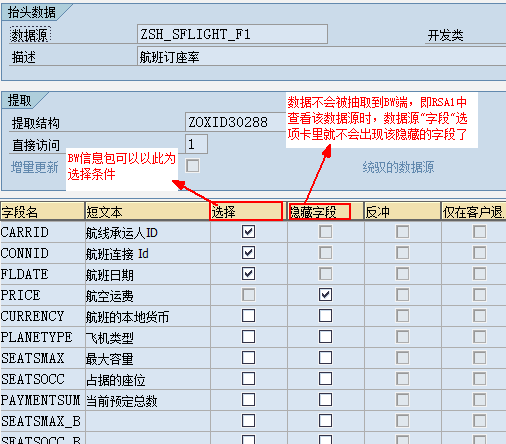Select the PAYMENTSUM field name cell
Screen dimensions: 506x444
42,400
